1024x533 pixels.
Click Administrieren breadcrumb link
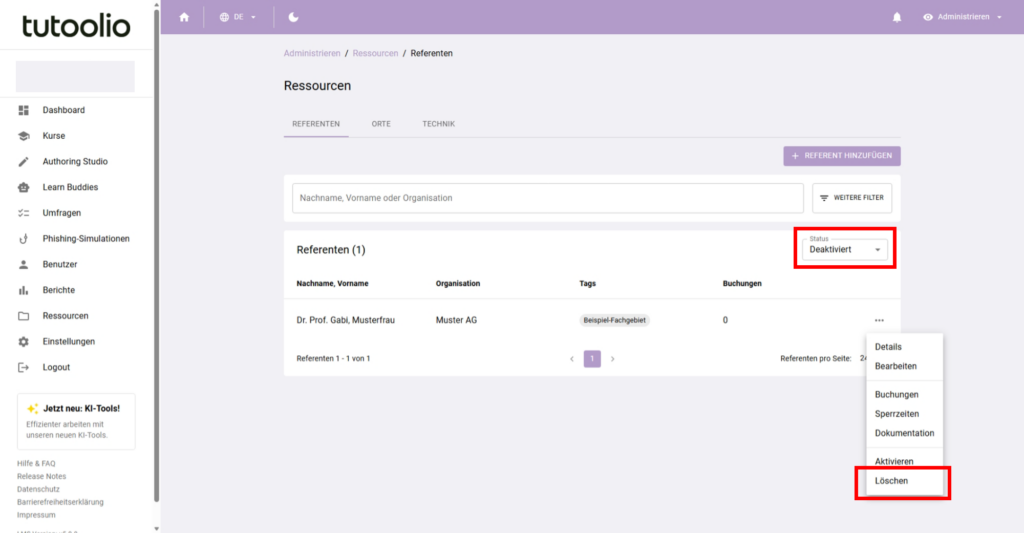312,54
